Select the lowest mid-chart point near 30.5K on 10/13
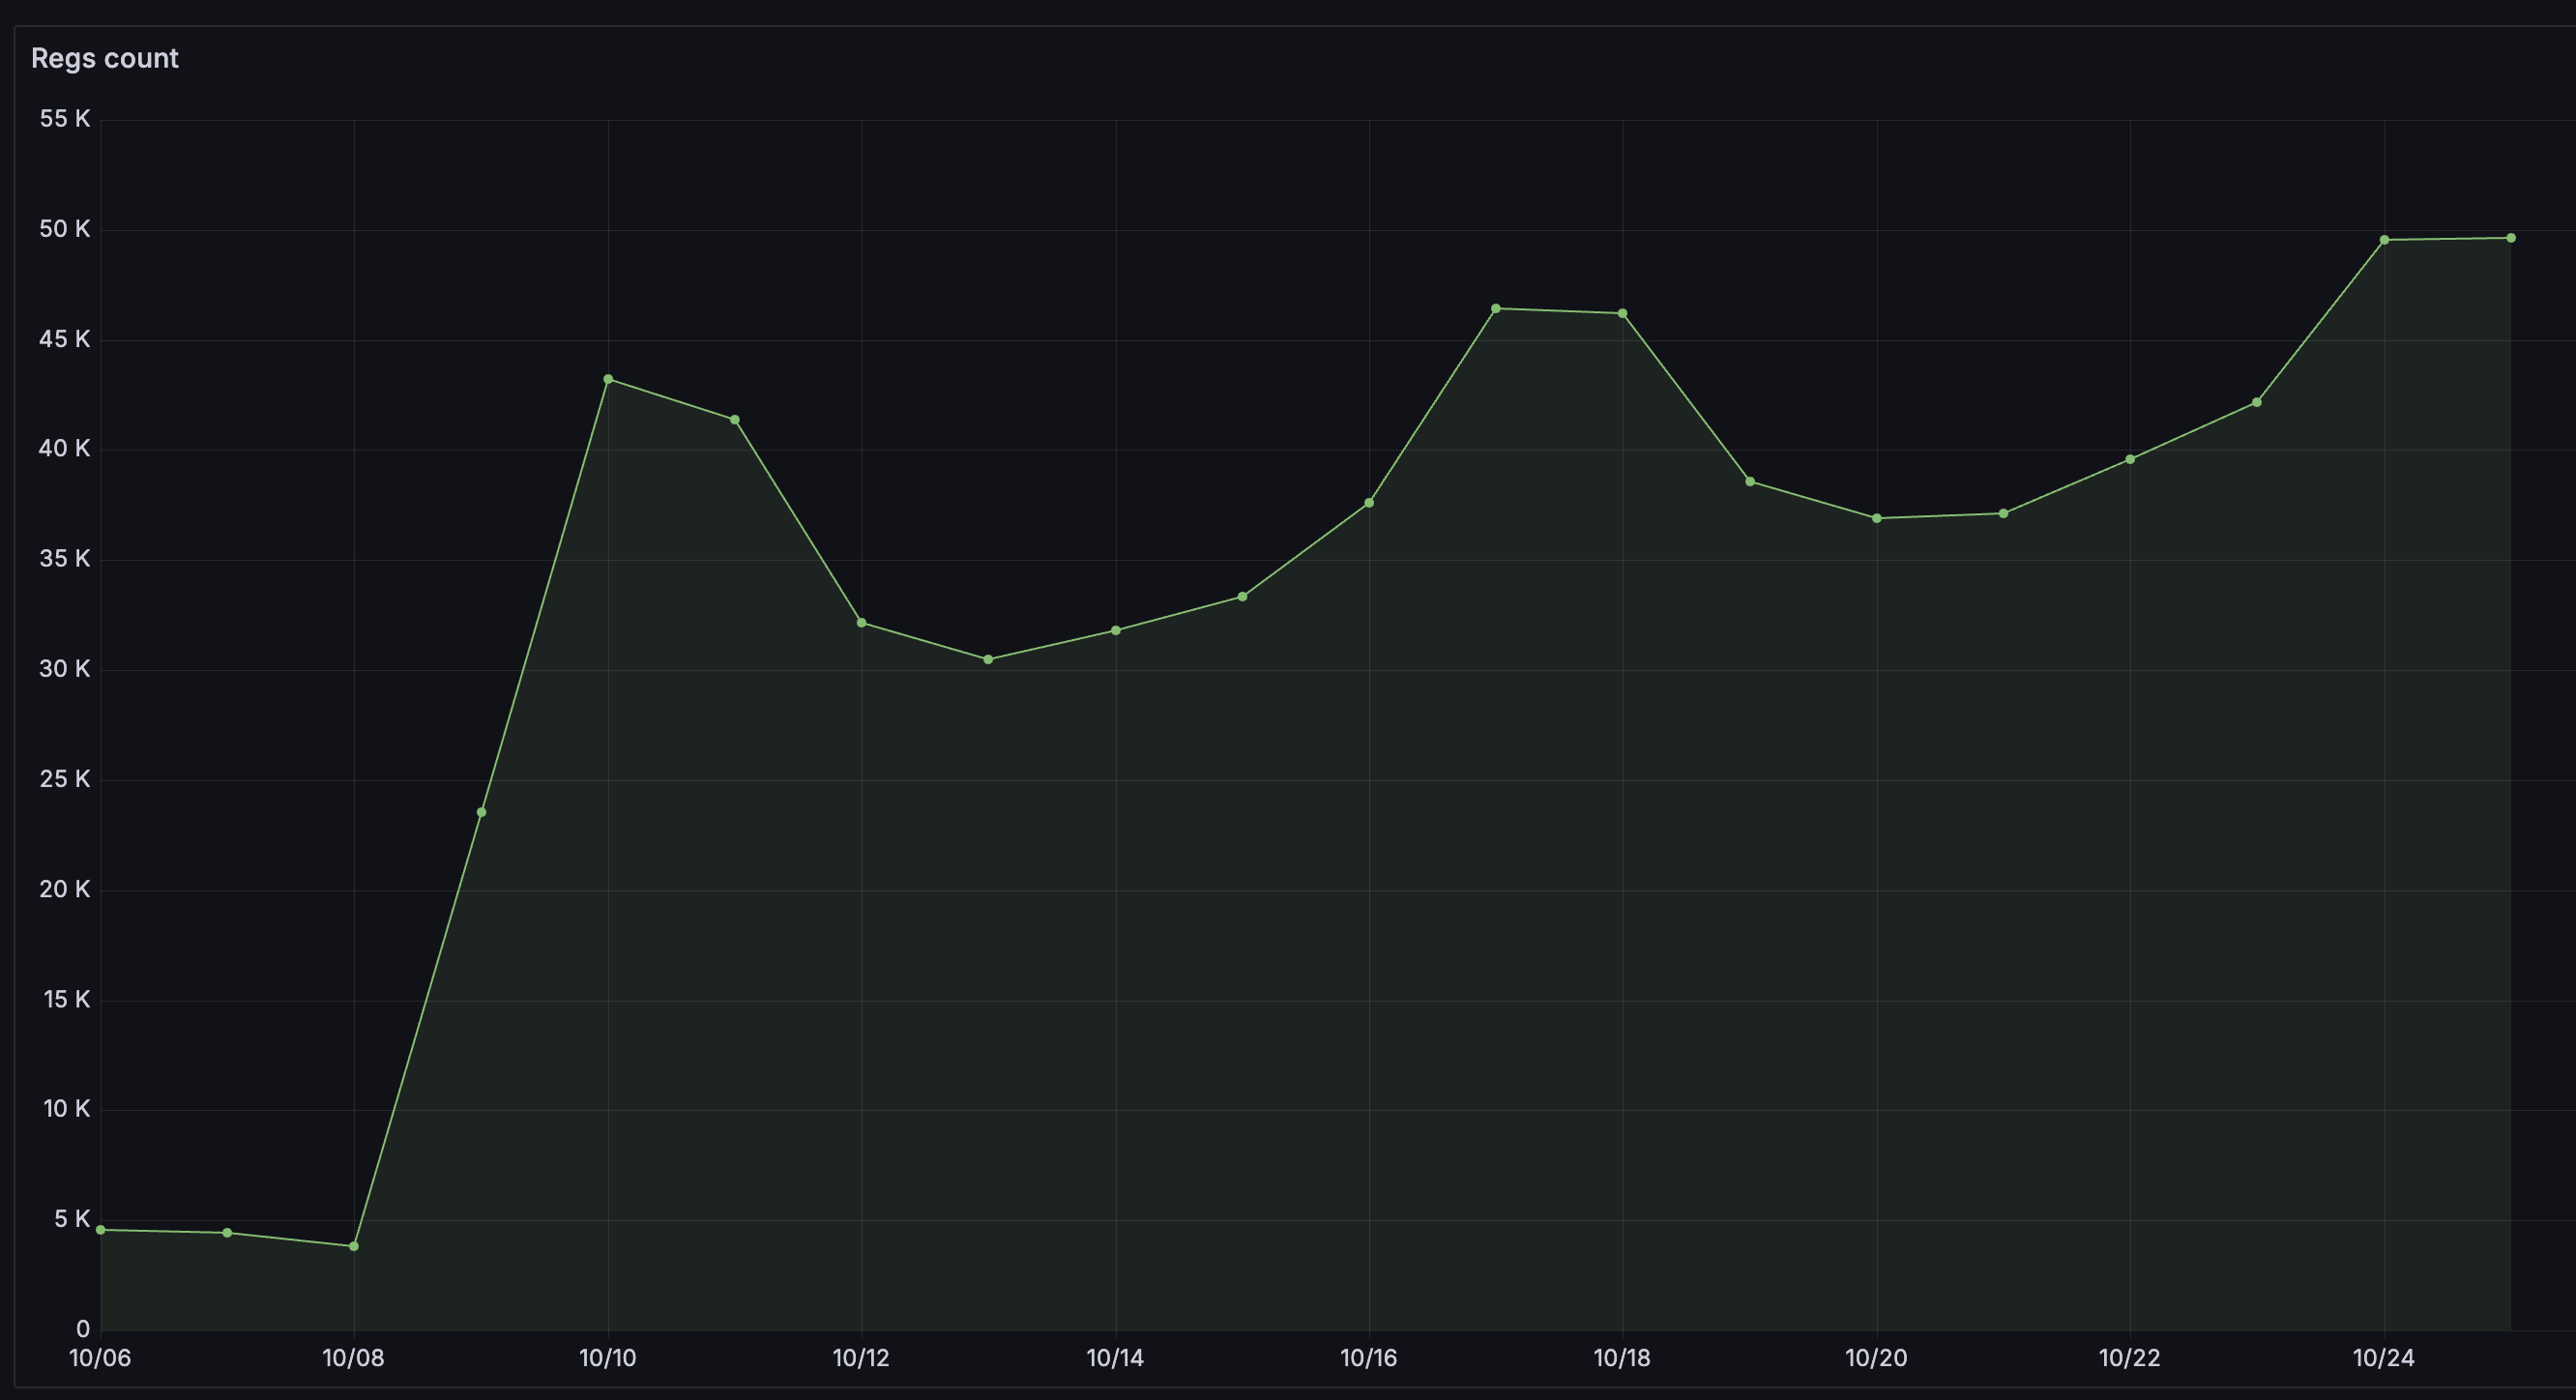2576x1400 pixels. coord(988,660)
